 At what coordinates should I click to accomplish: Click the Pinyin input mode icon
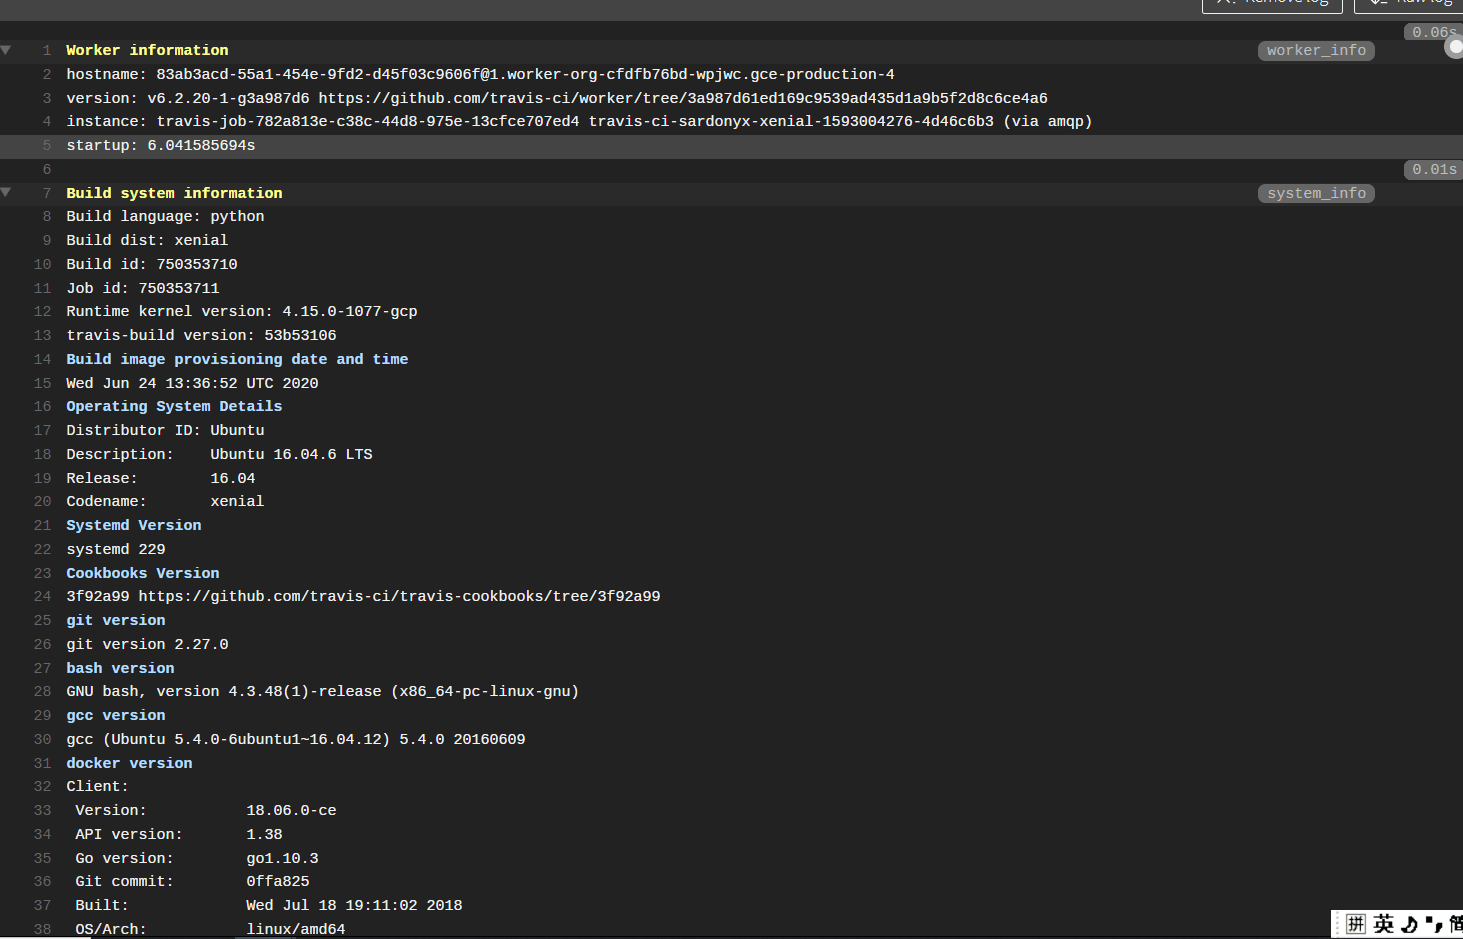click(1355, 924)
